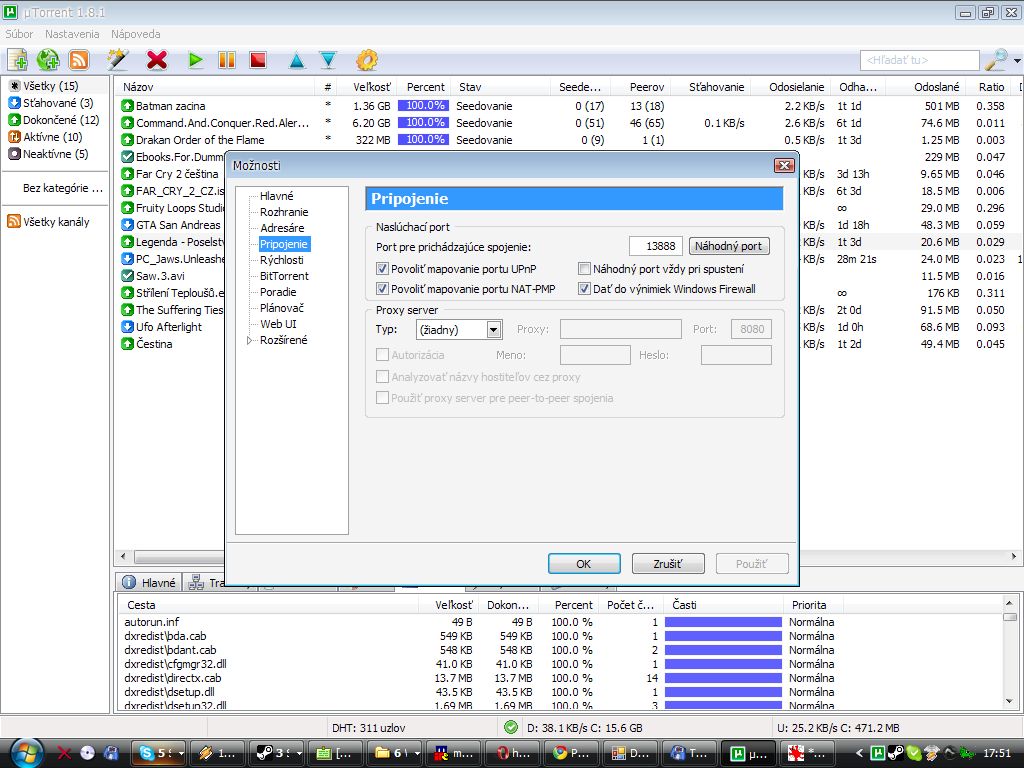This screenshot has height=768, width=1024.
Task: Click the status icon next to Batman zacina
Action: pos(127,106)
